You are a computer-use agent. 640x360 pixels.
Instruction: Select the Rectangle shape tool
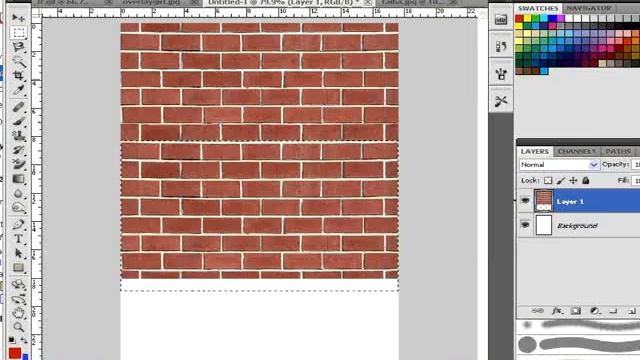[x=18, y=268]
